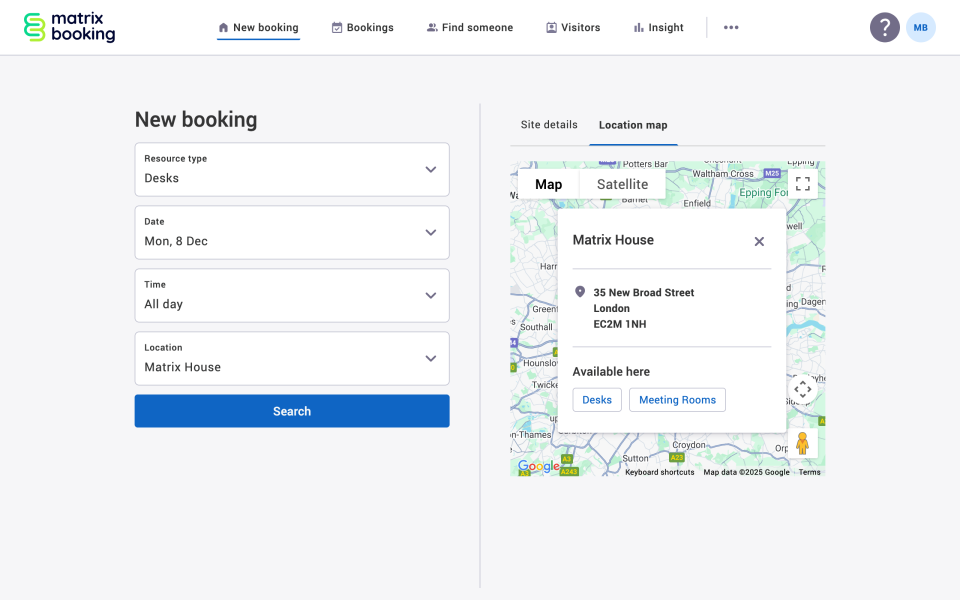The image size is (960, 600).
Task: Enable map fullscreen mode
Action: pyautogui.click(x=803, y=184)
